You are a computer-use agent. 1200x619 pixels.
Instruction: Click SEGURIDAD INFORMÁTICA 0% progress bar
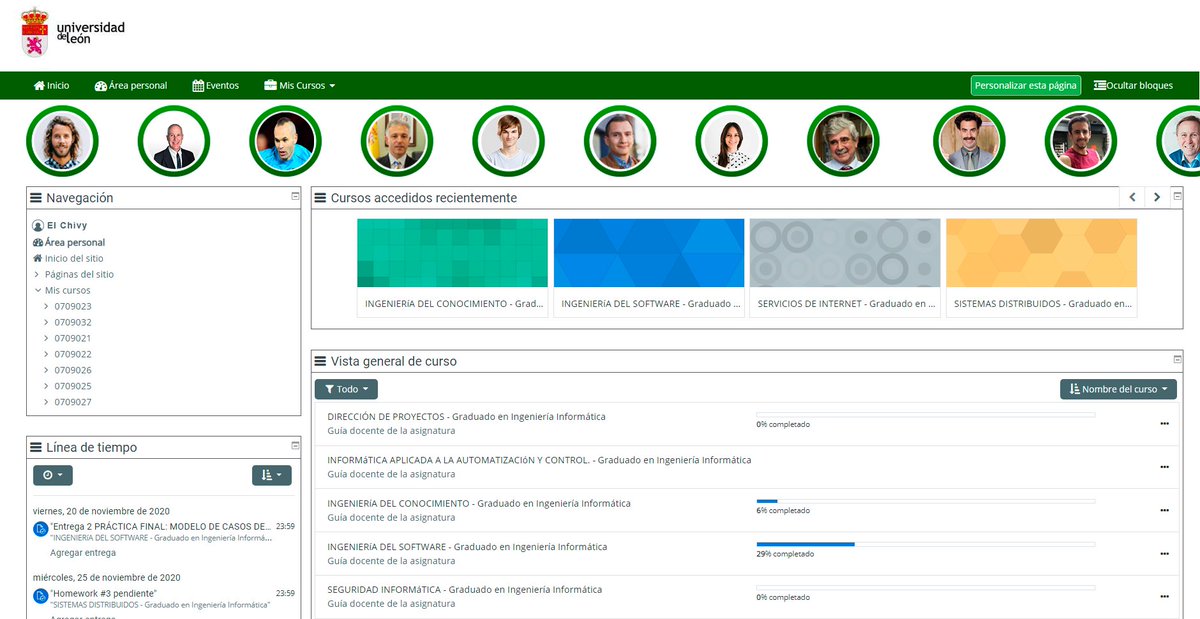click(x=926, y=587)
